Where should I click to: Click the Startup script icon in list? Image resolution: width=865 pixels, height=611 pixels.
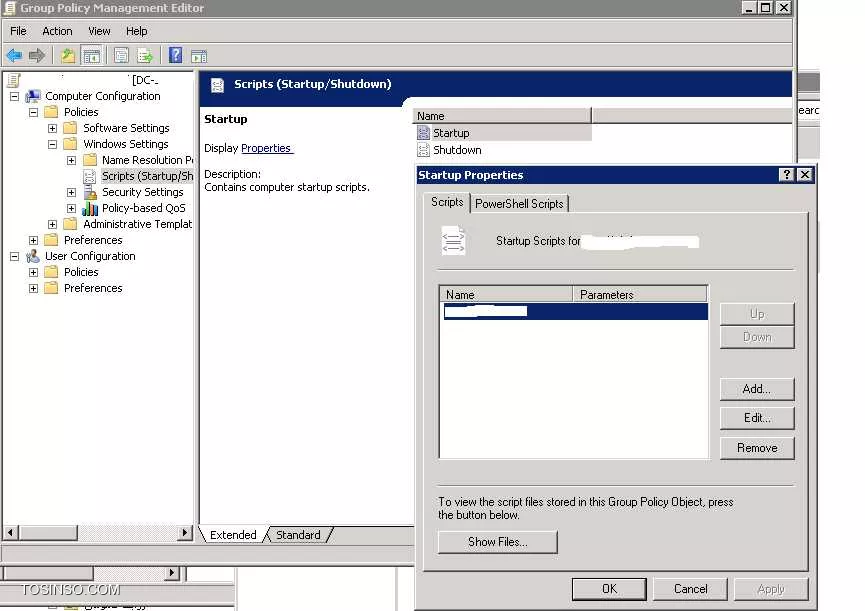pyautogui.click(x=423, y=133)
